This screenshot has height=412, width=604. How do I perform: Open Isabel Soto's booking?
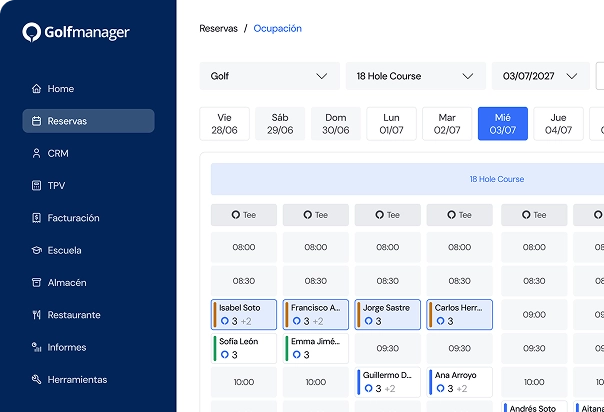point(244,315)
